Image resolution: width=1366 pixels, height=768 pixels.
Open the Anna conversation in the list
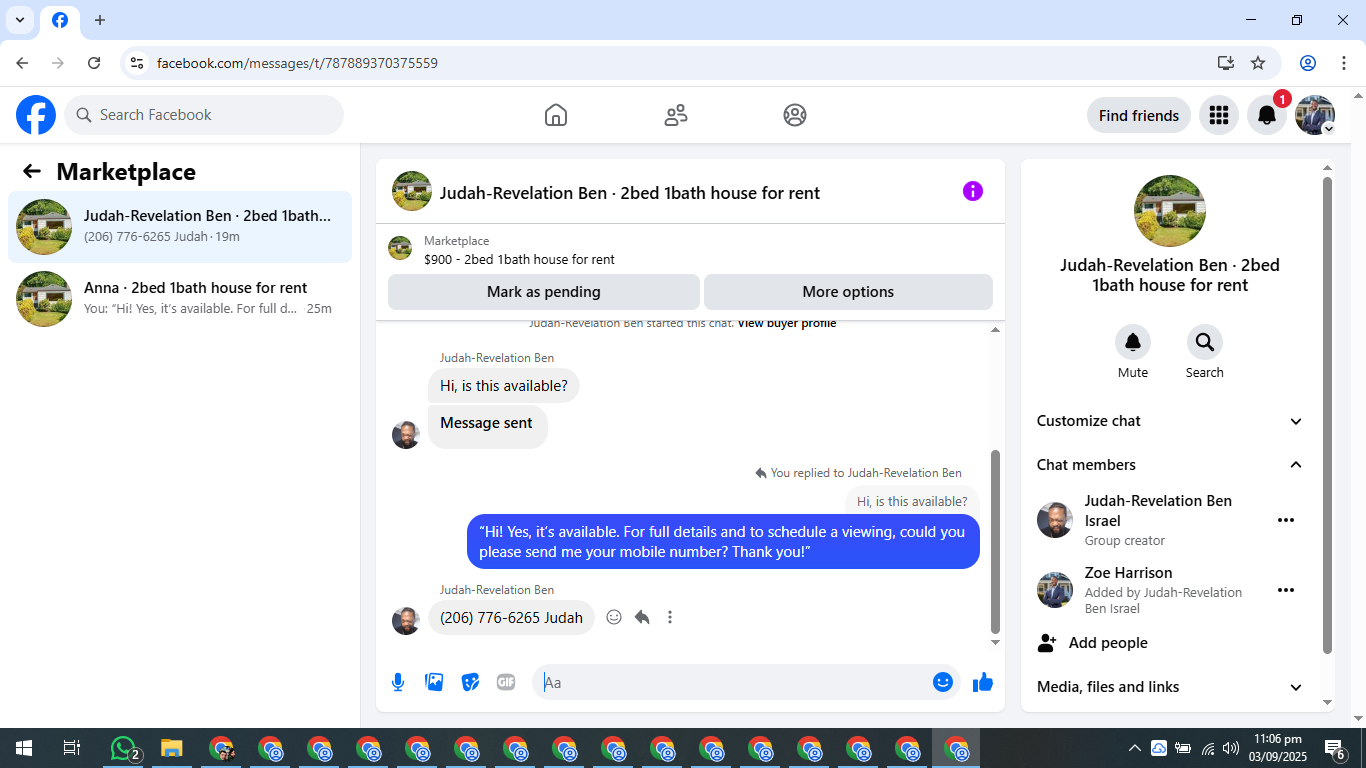[x=180, y=299]
